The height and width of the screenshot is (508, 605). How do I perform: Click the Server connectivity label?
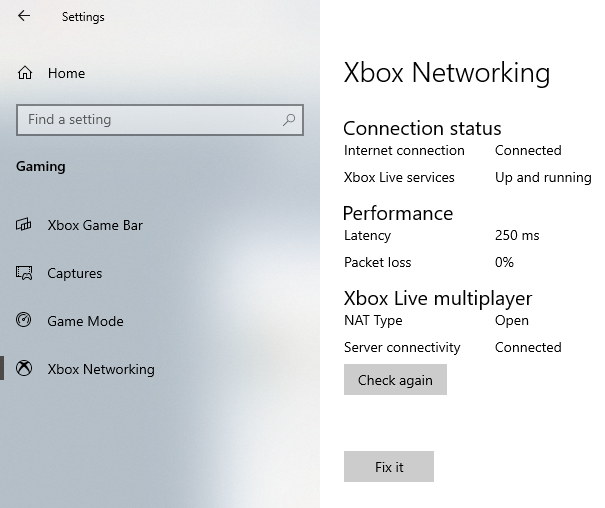point(402,348)
